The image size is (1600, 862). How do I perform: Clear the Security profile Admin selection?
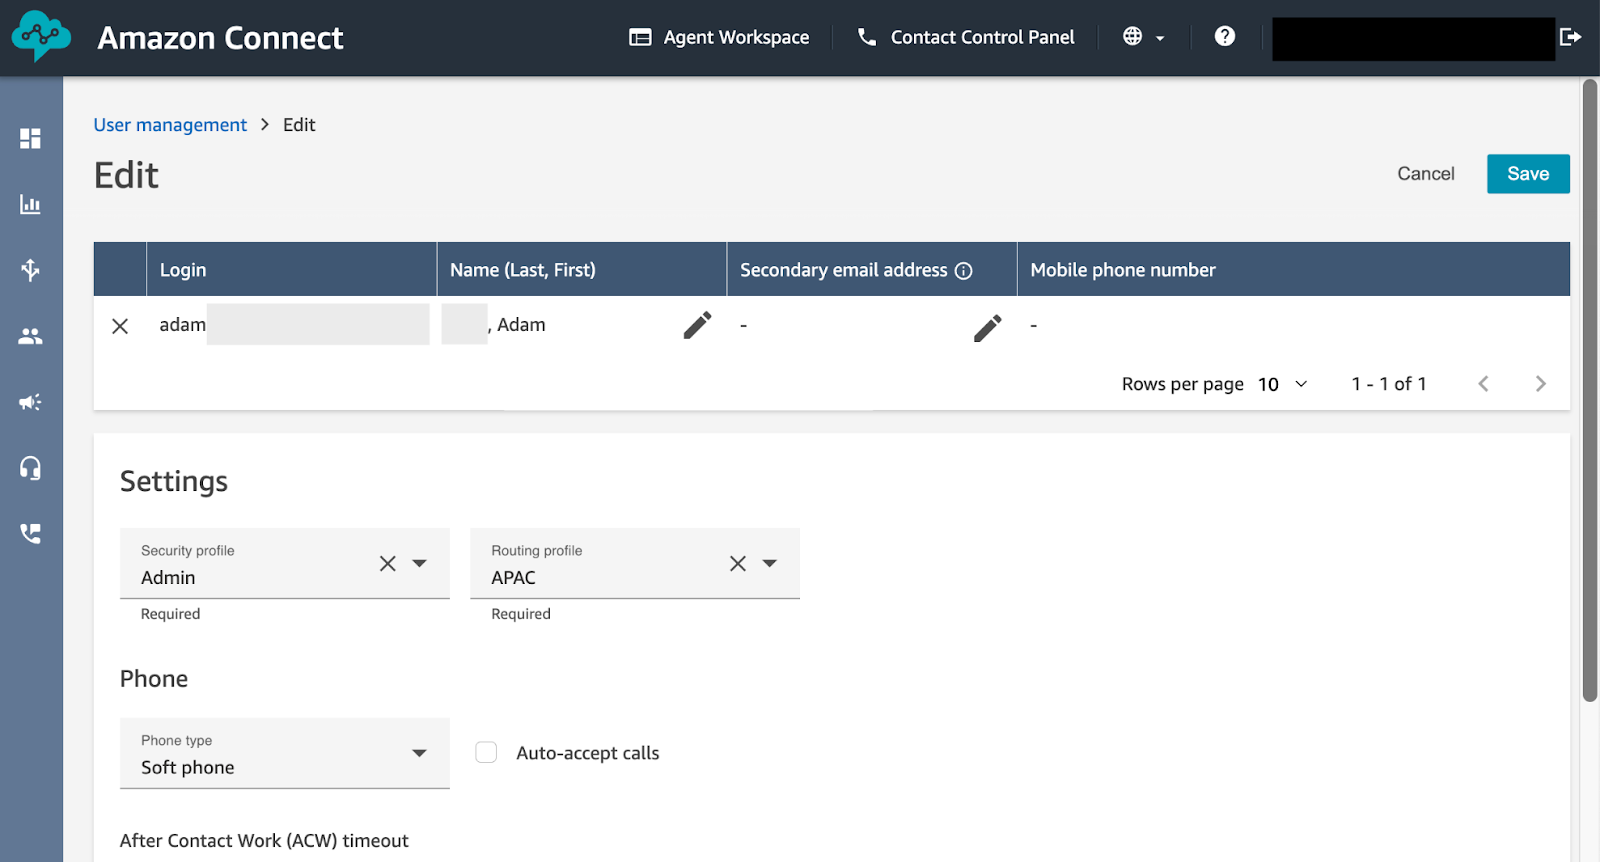[388, 563]
